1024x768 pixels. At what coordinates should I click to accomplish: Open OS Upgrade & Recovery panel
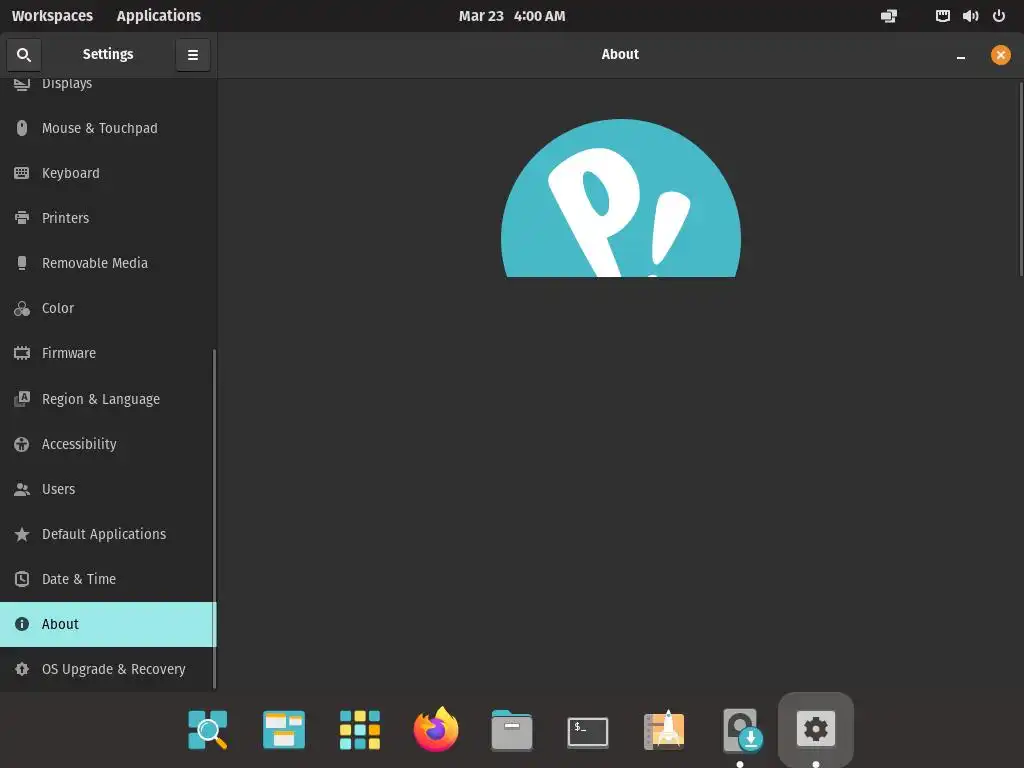pos(108,669)
